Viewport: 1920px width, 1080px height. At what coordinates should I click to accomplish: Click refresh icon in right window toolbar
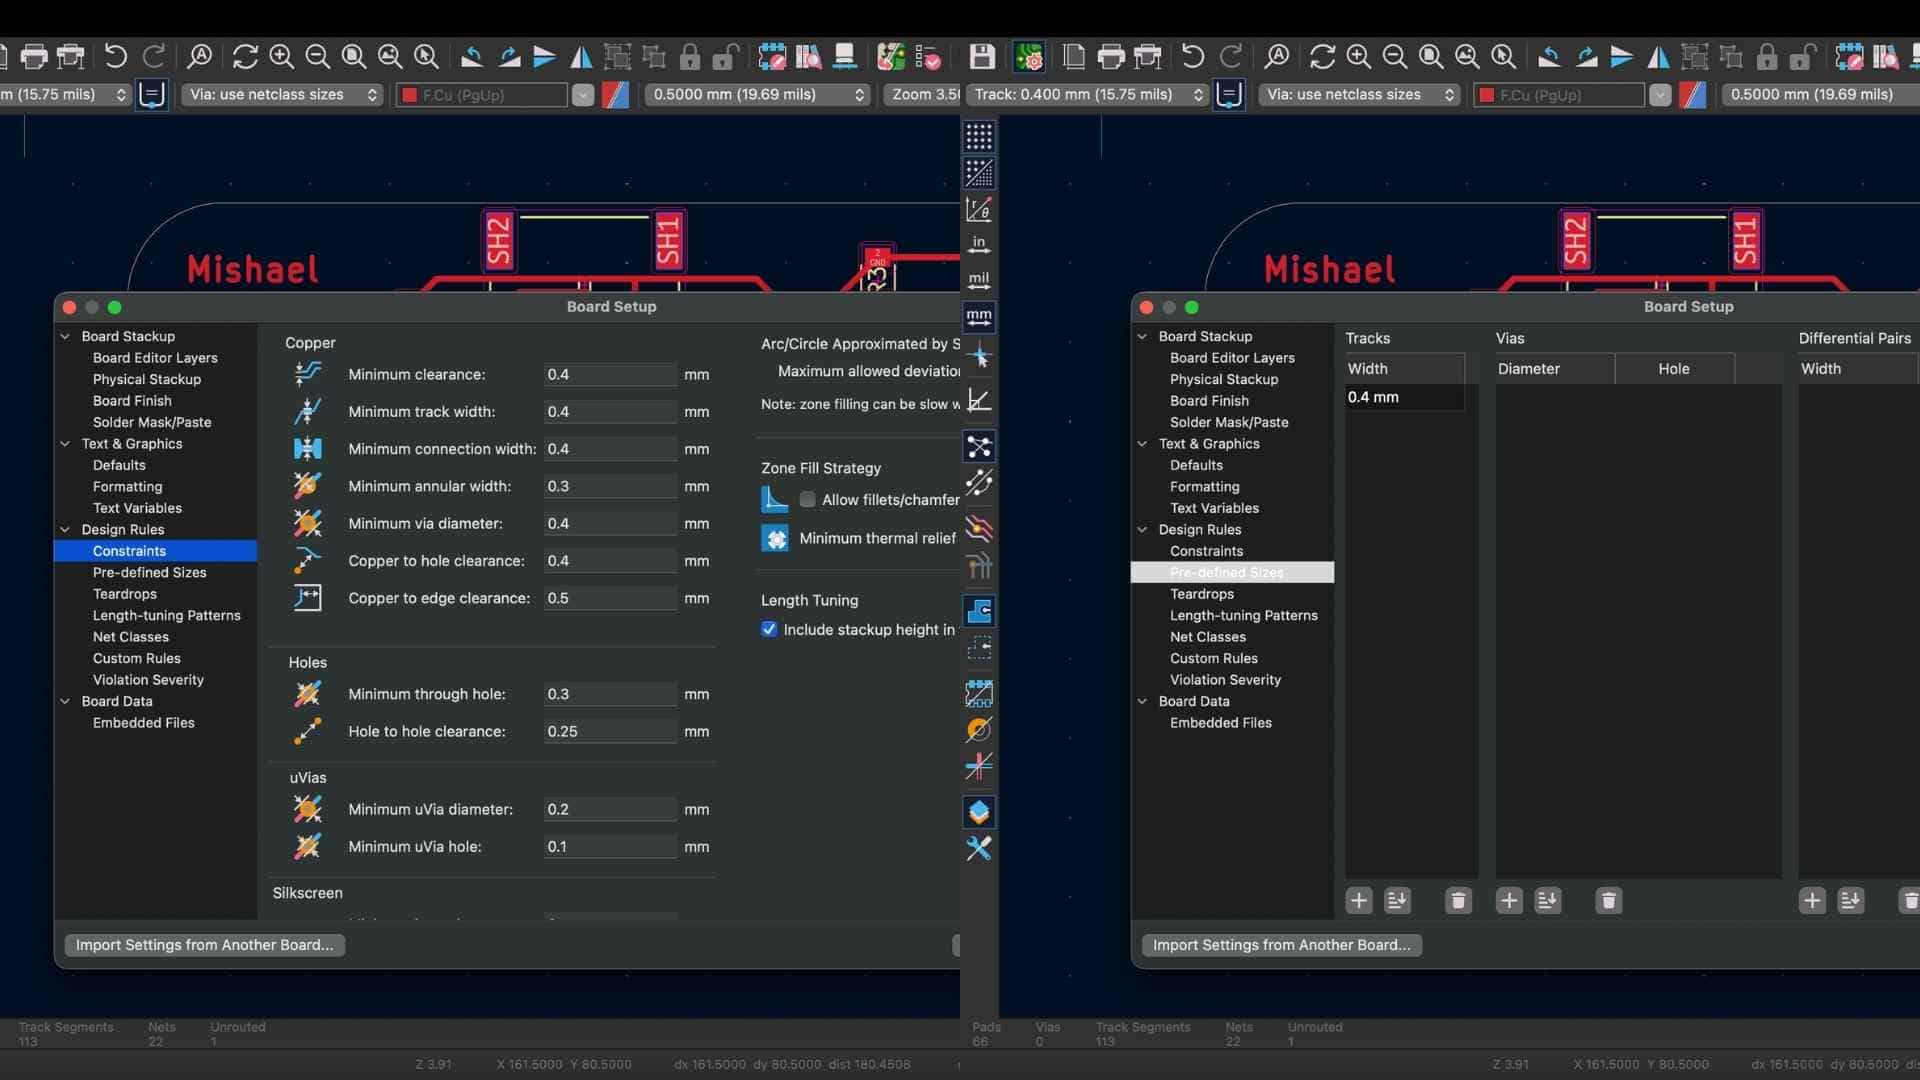[1322, 57]
